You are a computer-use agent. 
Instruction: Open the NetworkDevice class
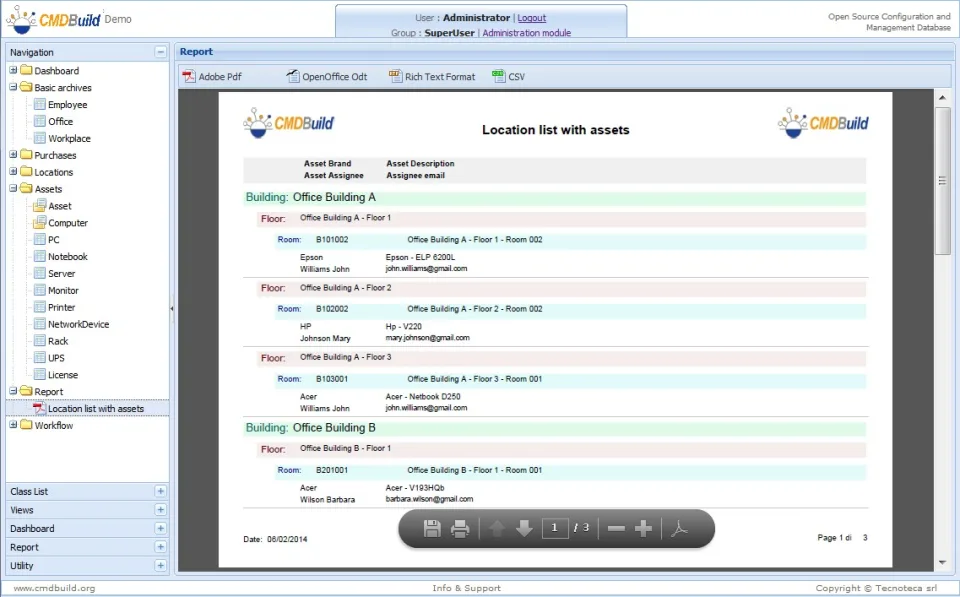[78, 324]
